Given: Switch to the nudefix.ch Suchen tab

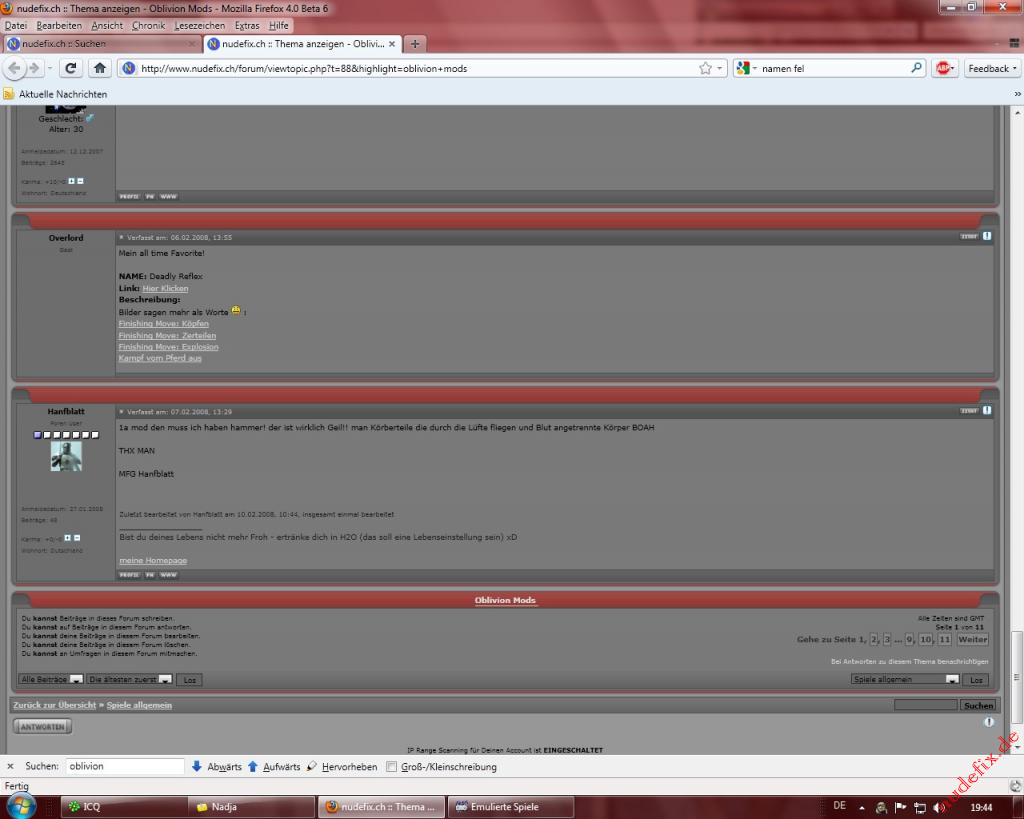Looking at the screenshot, I should pos(100,44).
